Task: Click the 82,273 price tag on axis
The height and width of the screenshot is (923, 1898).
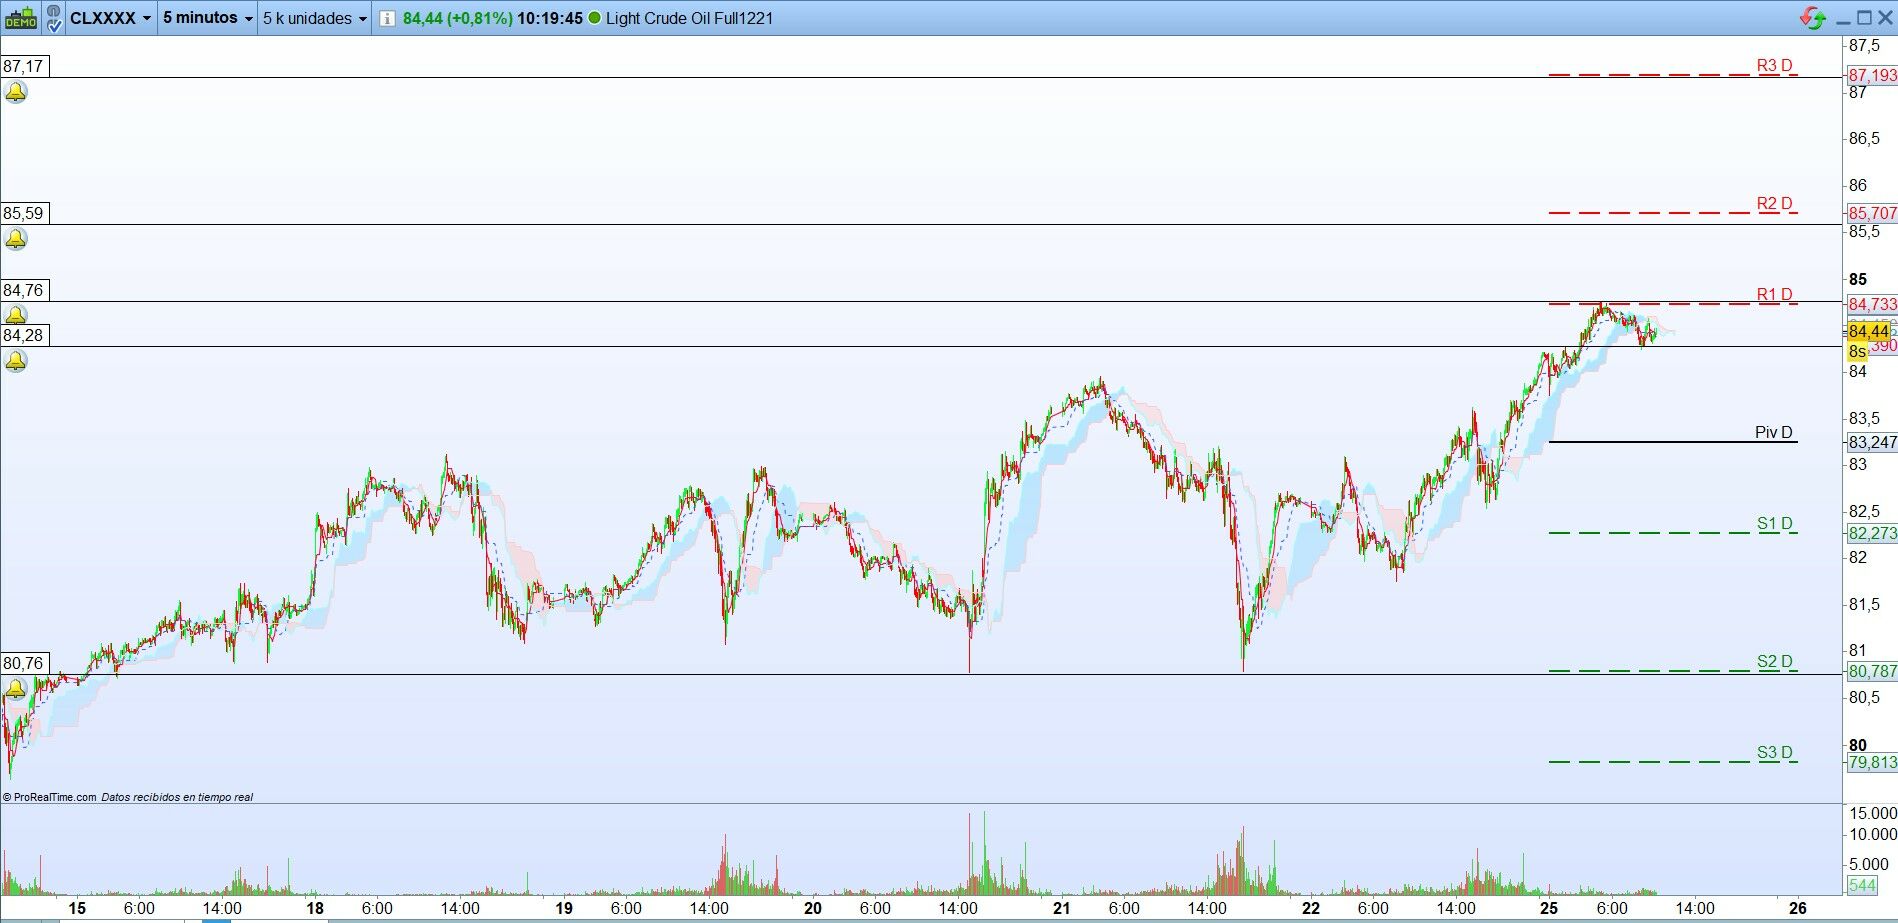Action: [1871, 533]
